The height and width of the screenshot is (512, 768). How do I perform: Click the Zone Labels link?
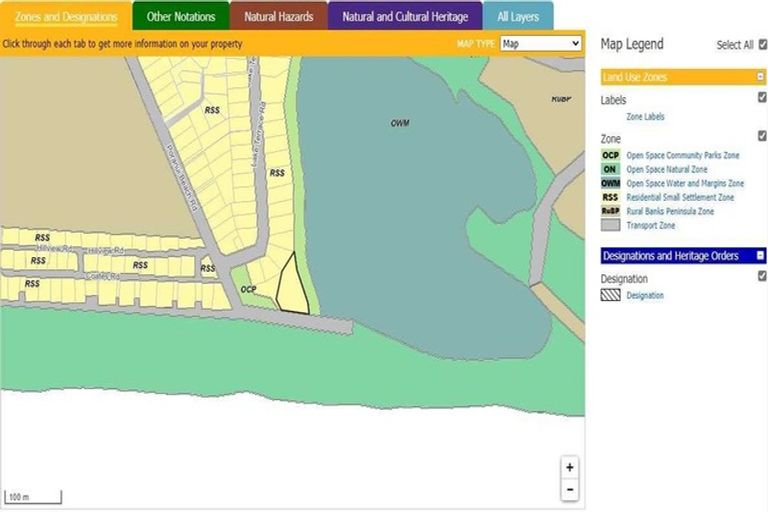pos(645,117)
